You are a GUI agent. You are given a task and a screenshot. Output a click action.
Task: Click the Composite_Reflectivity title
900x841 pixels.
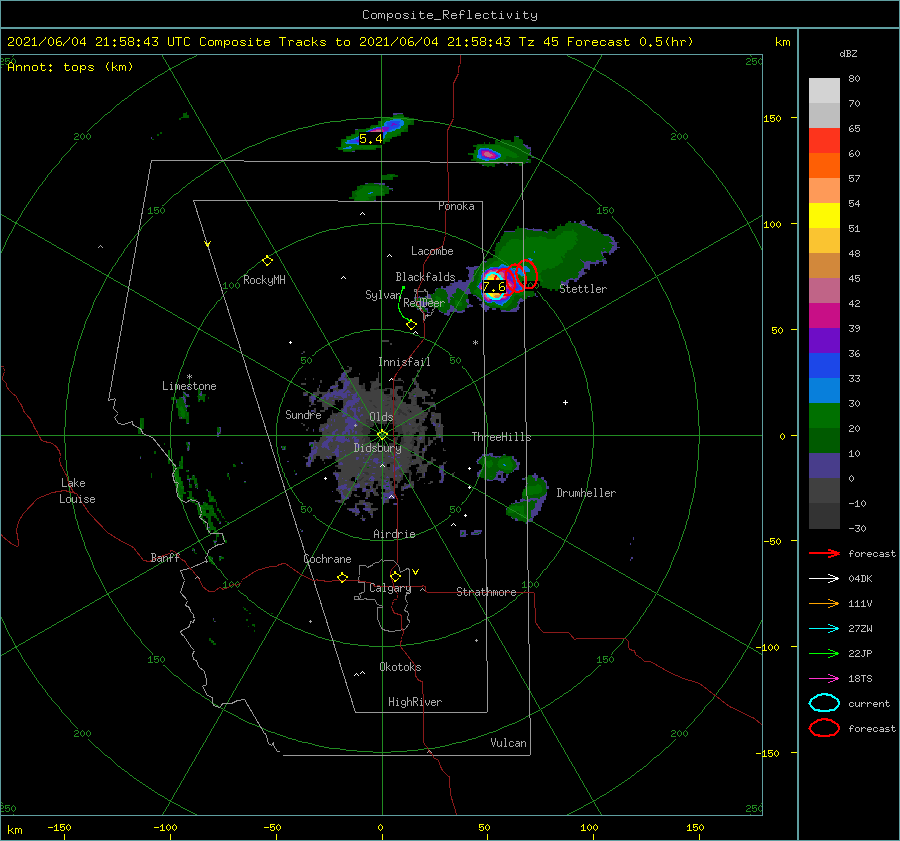pos(450,15)
